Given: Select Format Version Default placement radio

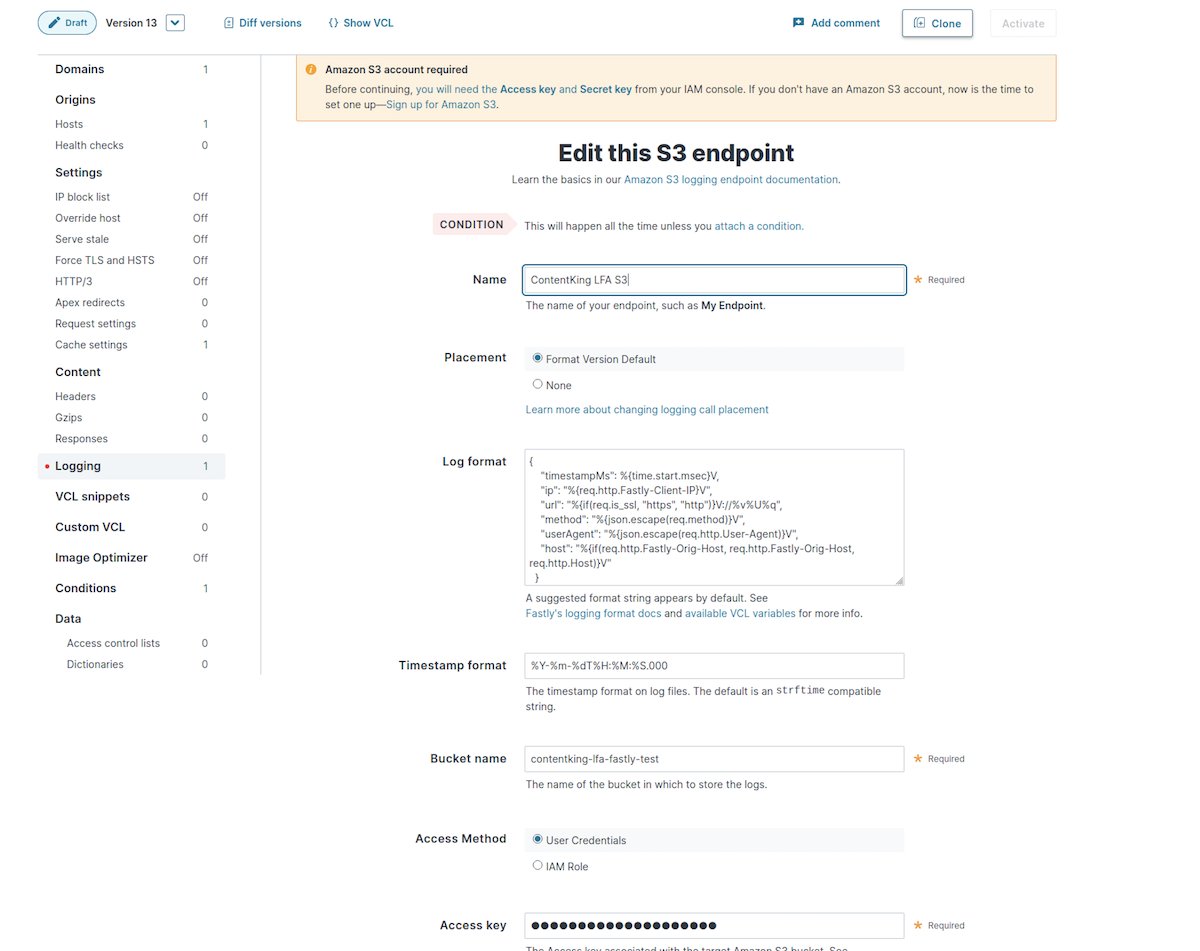Looking at the screenshot, I should coord(538,358).
